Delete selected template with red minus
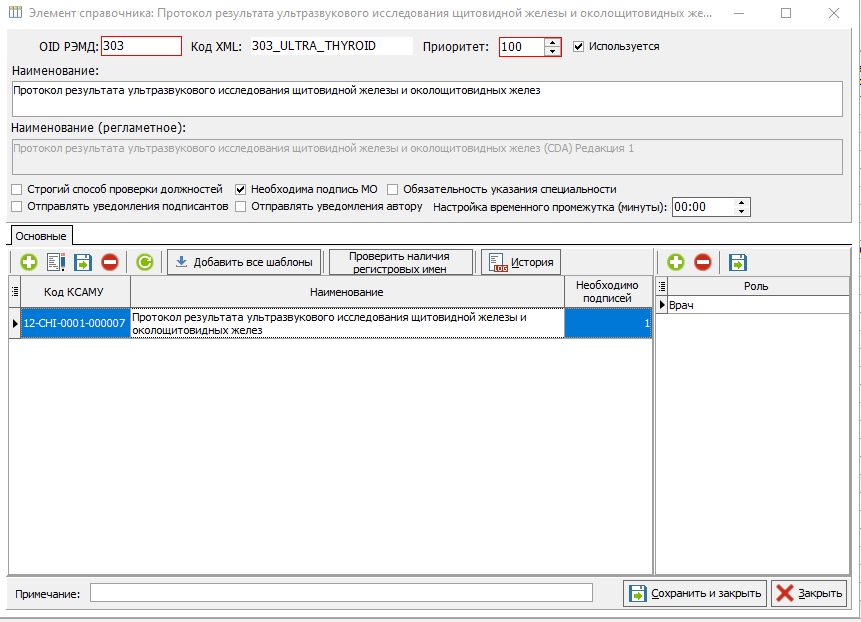This screenshot has height=622, width=861. tap(110, 262)
